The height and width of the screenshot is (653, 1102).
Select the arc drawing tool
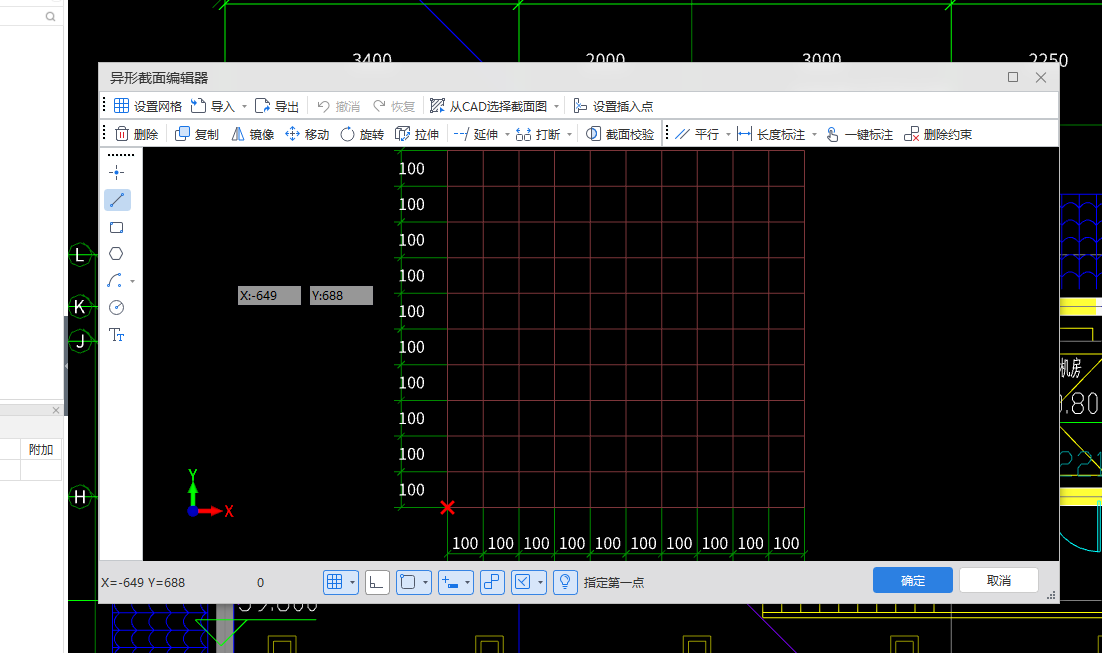point(115,280)
